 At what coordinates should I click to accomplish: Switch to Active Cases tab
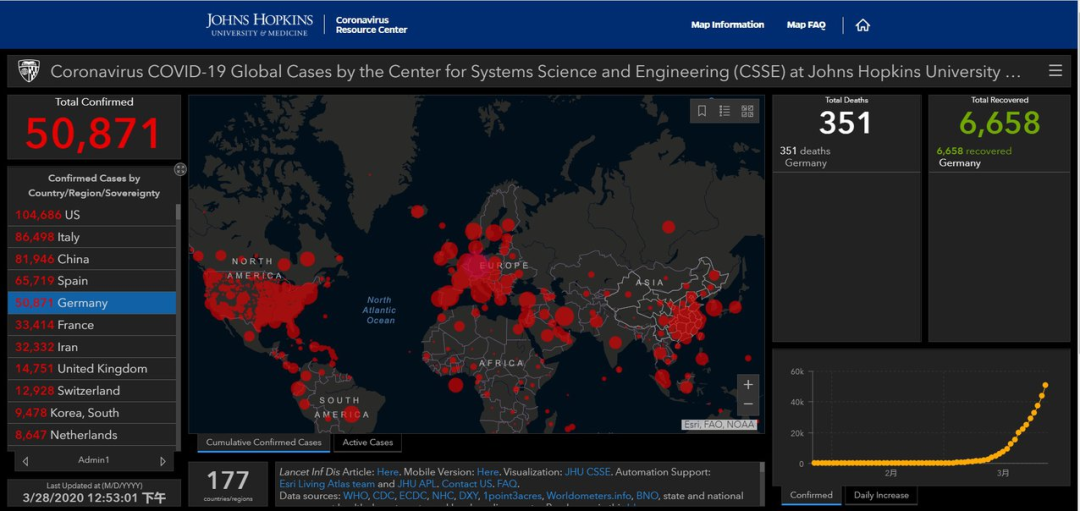(x=368, y=442)
